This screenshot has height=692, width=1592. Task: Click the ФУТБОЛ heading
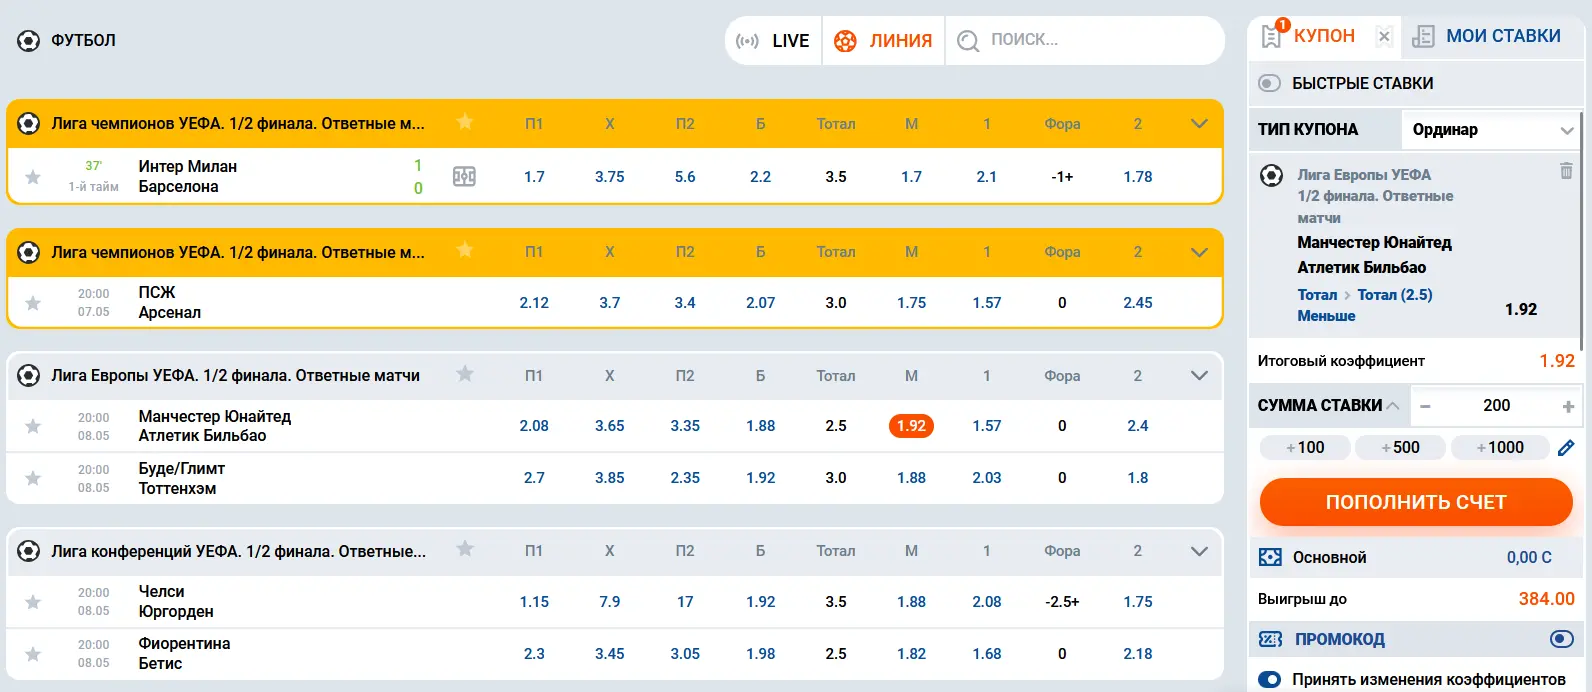(83, 41)
